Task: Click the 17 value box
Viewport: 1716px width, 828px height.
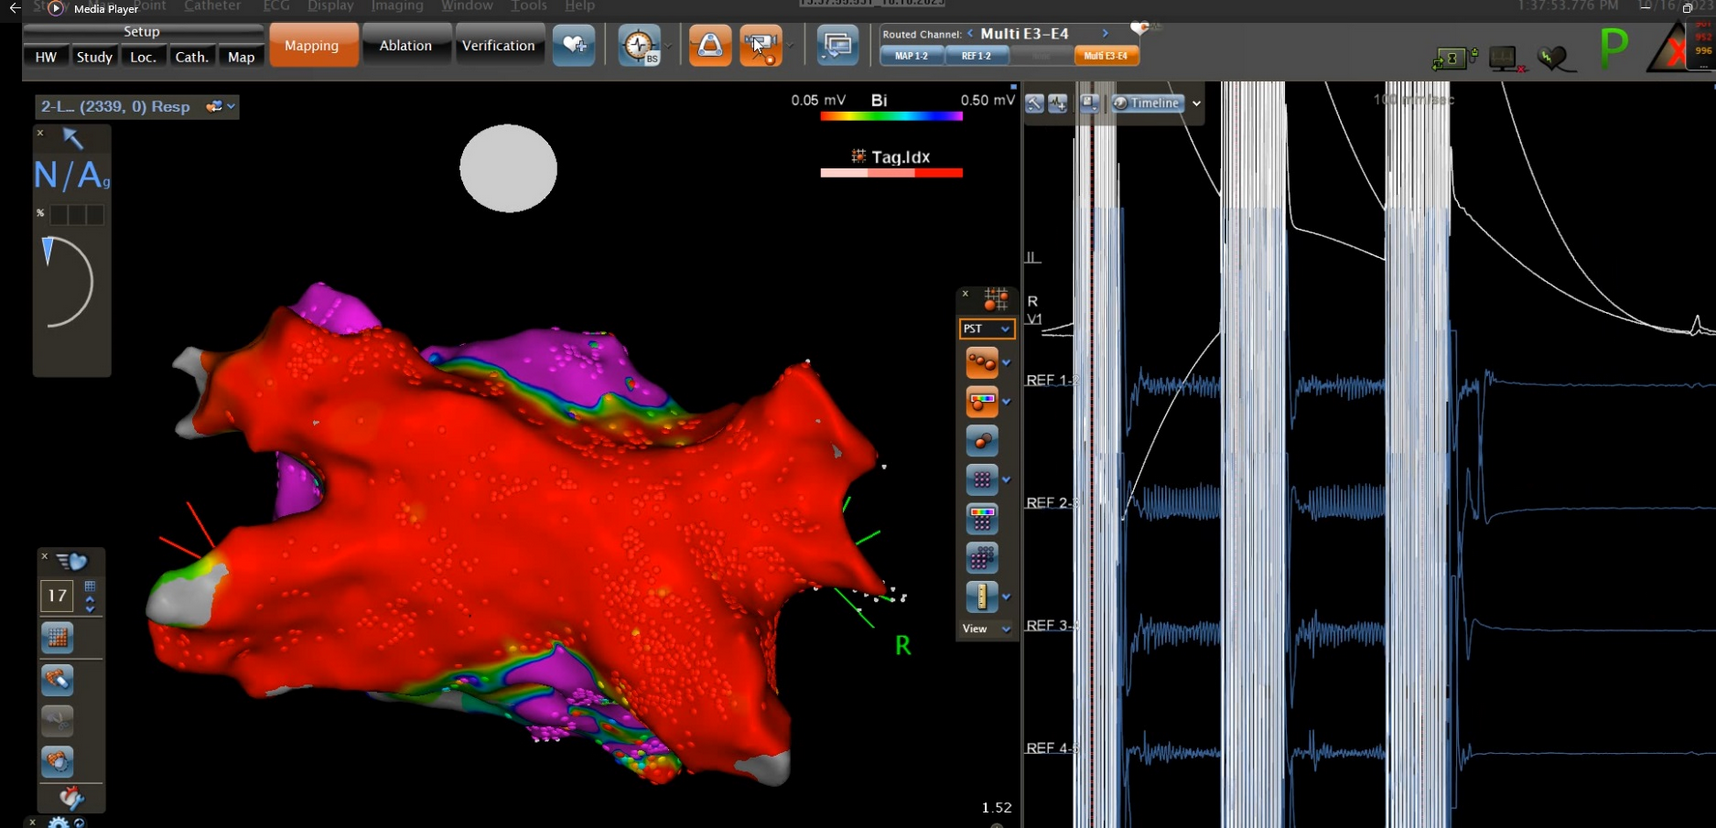Action: click(x=57, y=596)
